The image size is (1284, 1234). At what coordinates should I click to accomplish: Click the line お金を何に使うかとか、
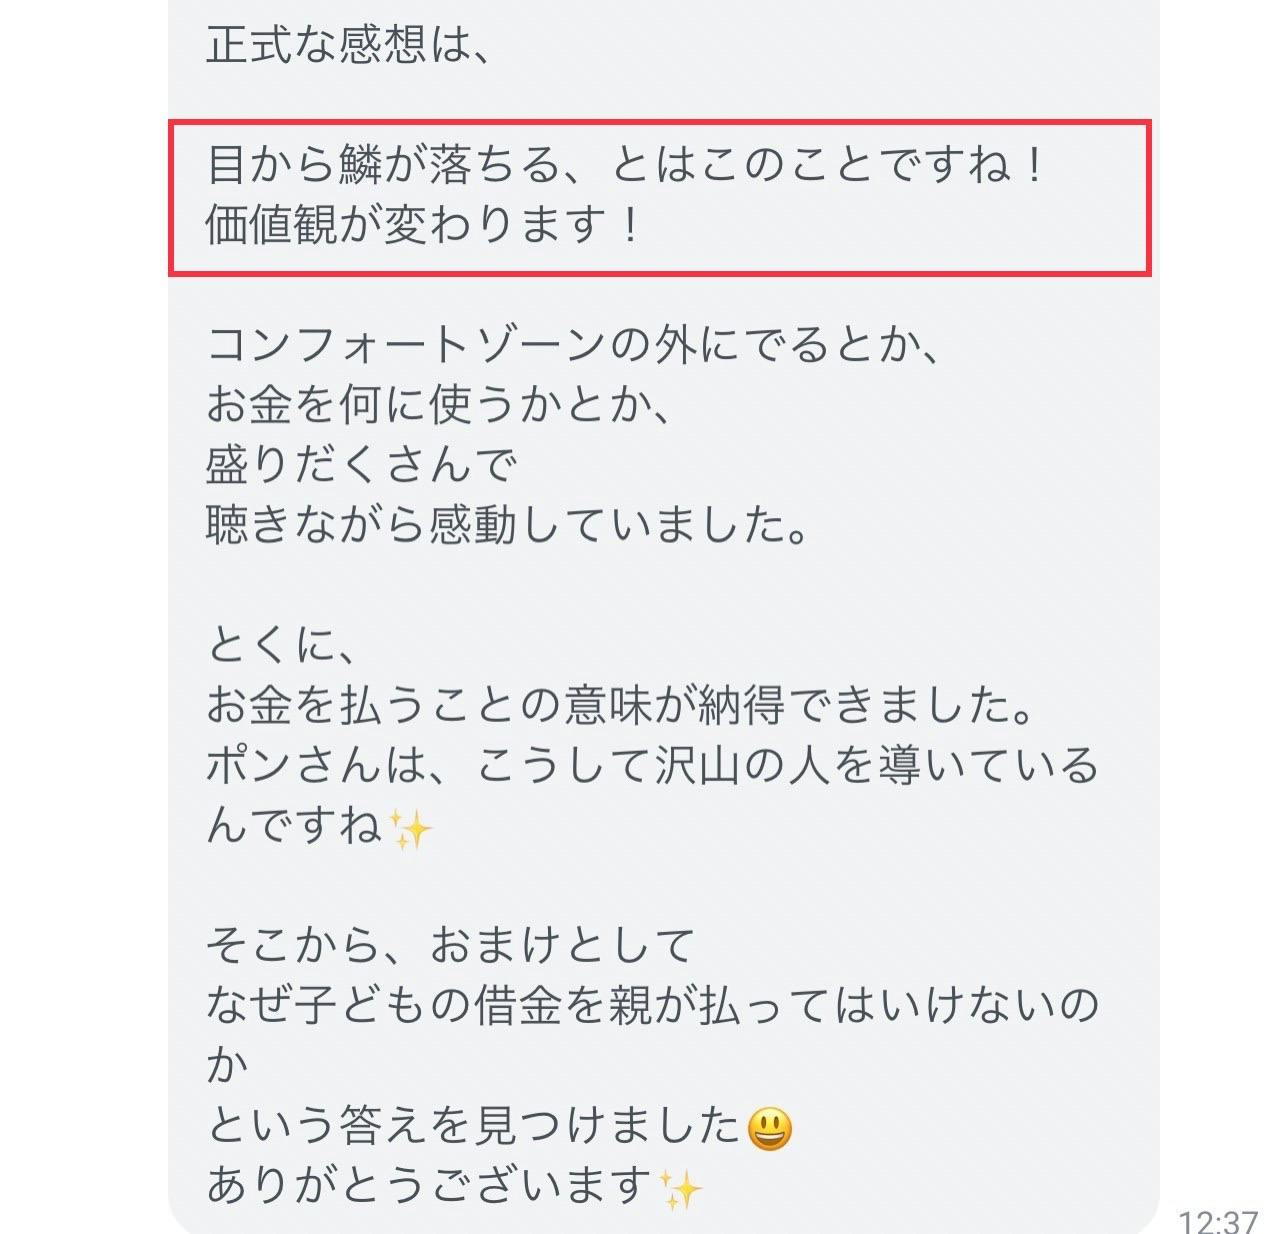(438, 405)
